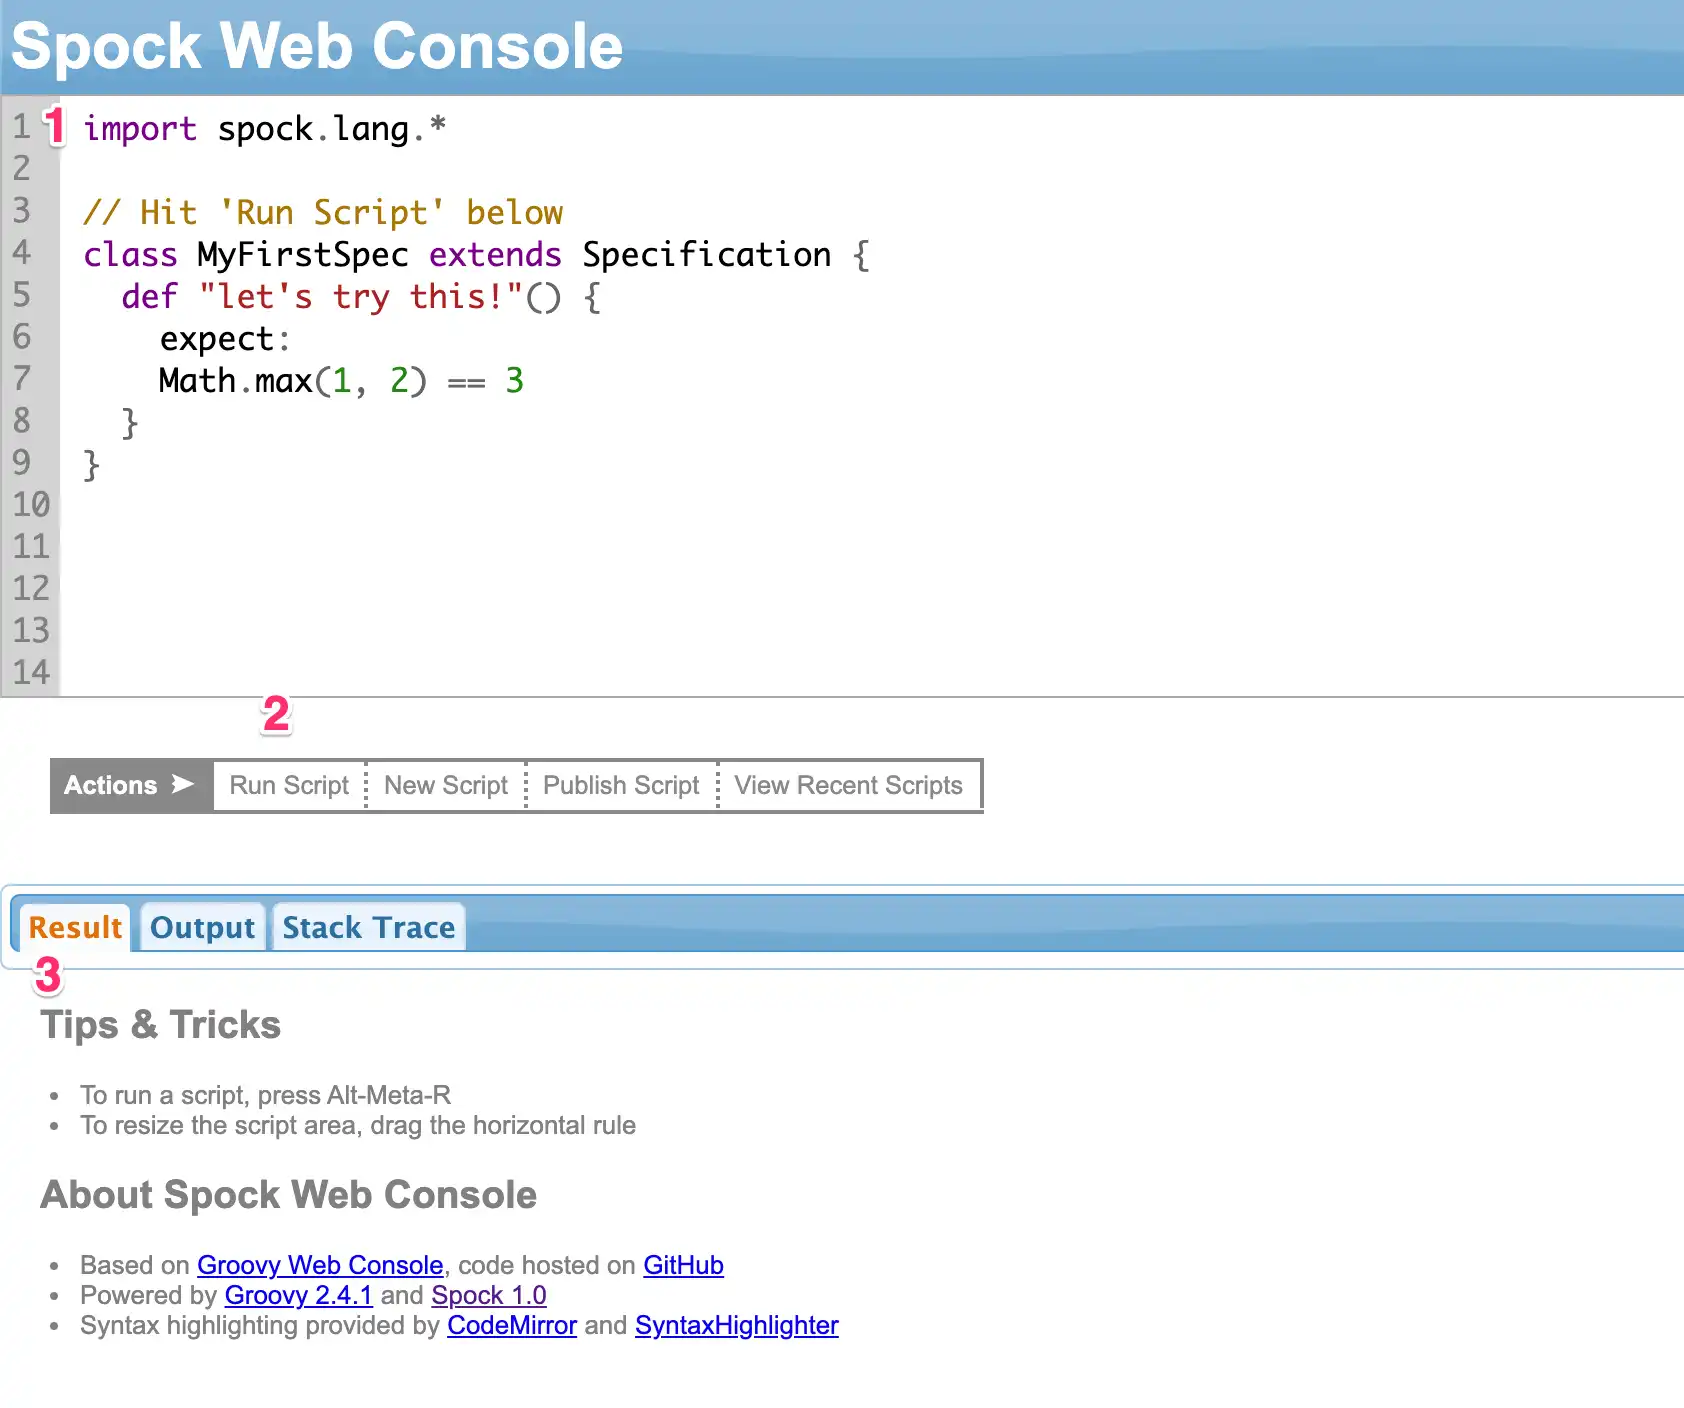Place cursor in 'import spock.lang.*' line
Viewport: 1684px width, 1408px height.
264,128
